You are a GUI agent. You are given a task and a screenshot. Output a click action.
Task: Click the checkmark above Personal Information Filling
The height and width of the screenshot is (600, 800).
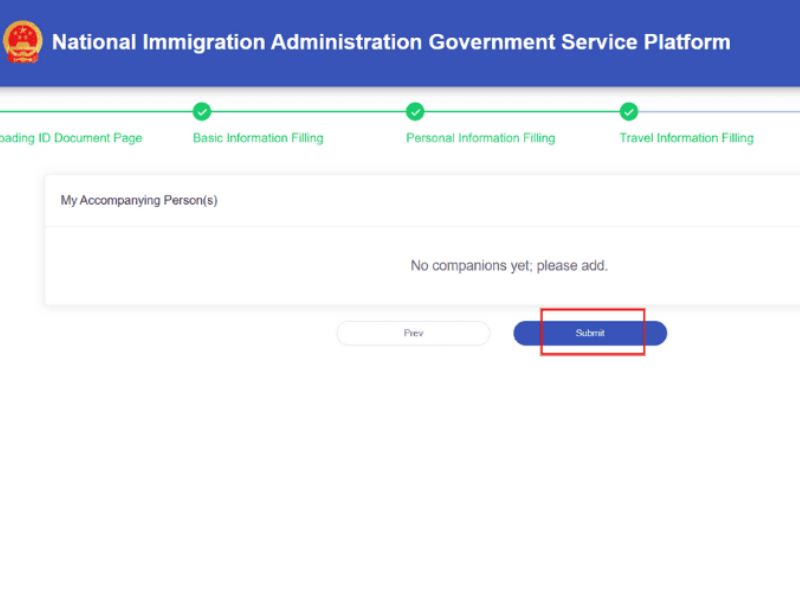coord(415,111)
